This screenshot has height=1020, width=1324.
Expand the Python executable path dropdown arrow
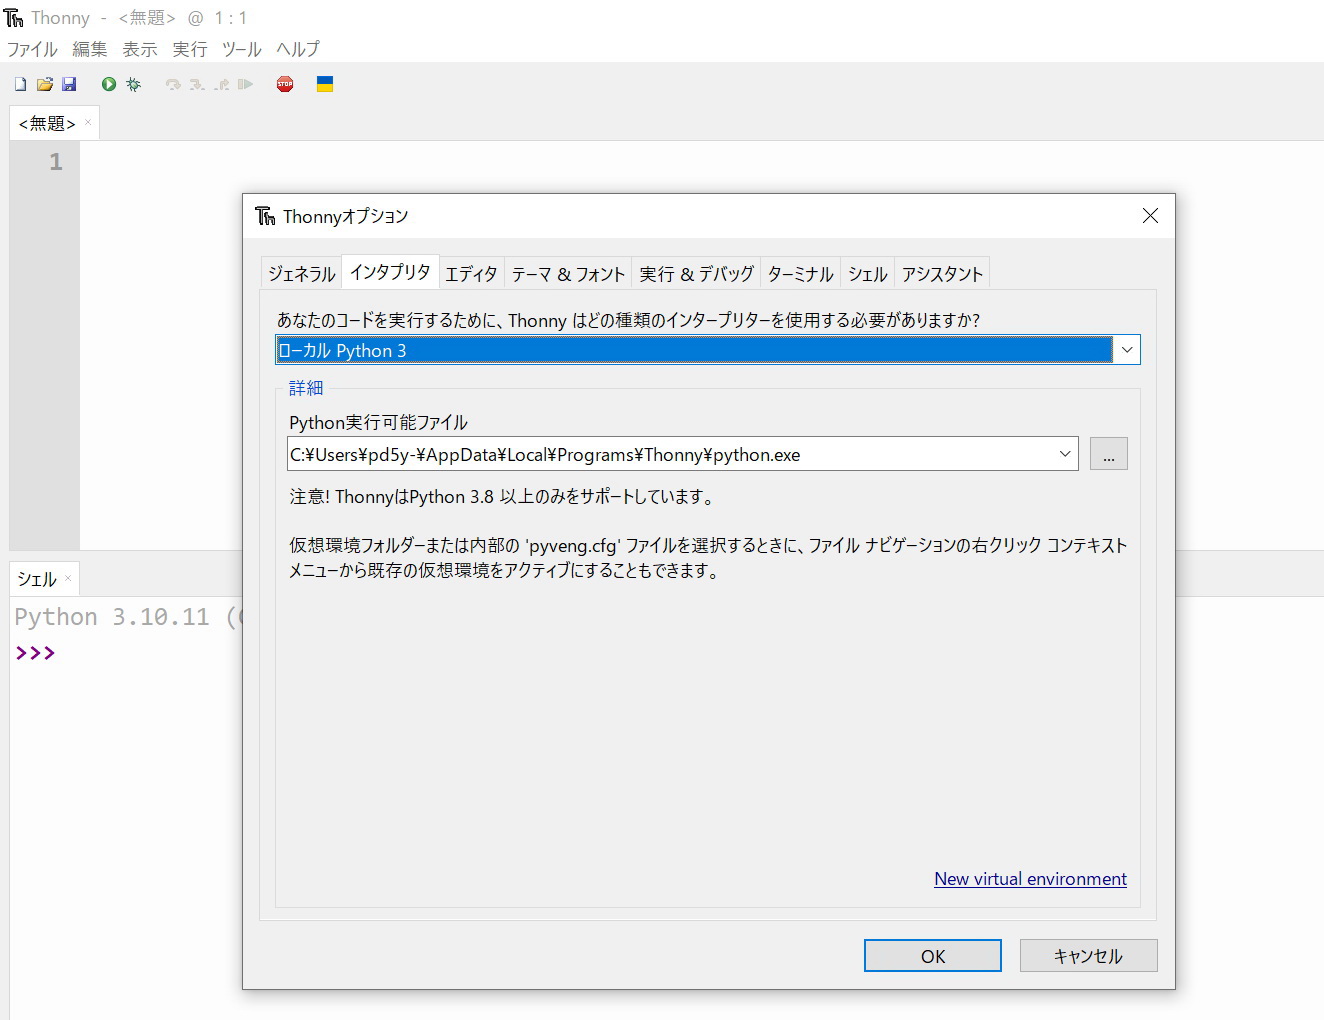(x=1065, y=454)
